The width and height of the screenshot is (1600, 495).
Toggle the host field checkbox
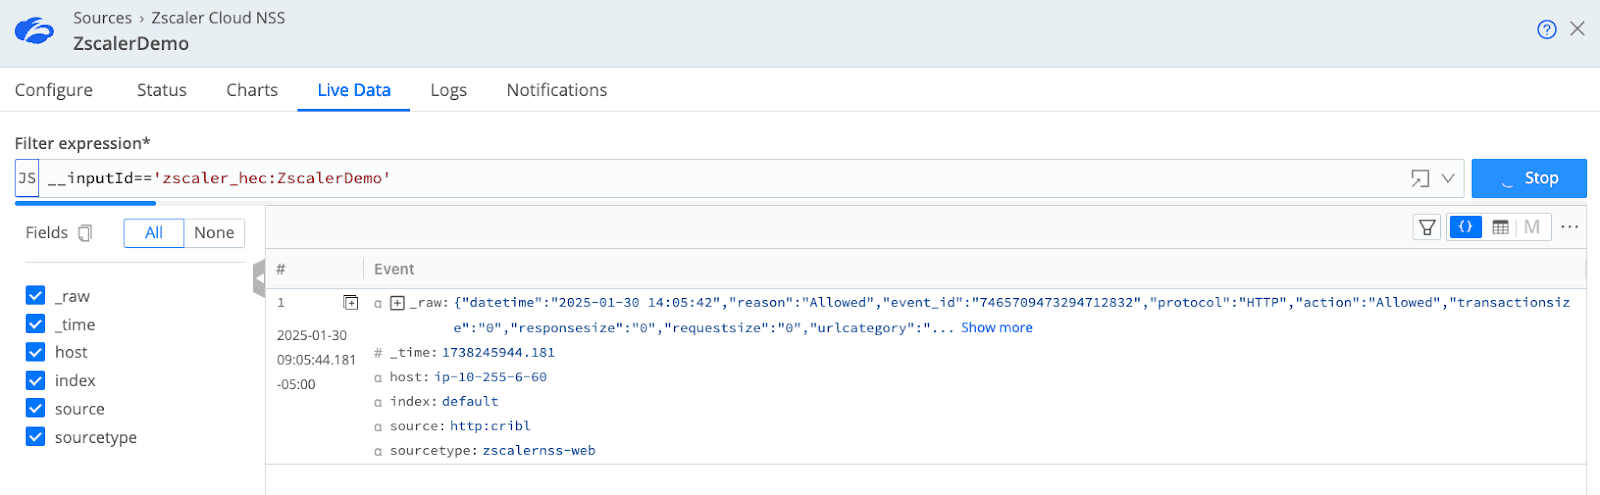click(x=36, y=352)
